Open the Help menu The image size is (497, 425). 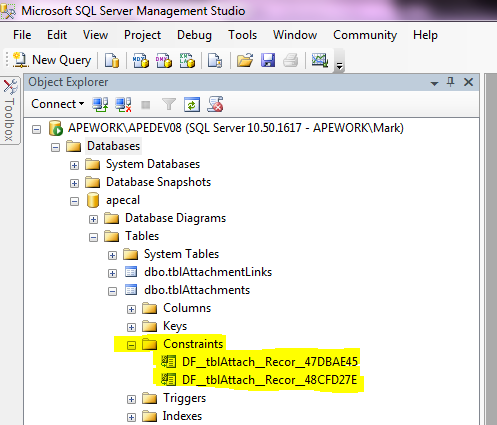pyautogui.click(x=425, y=35)
